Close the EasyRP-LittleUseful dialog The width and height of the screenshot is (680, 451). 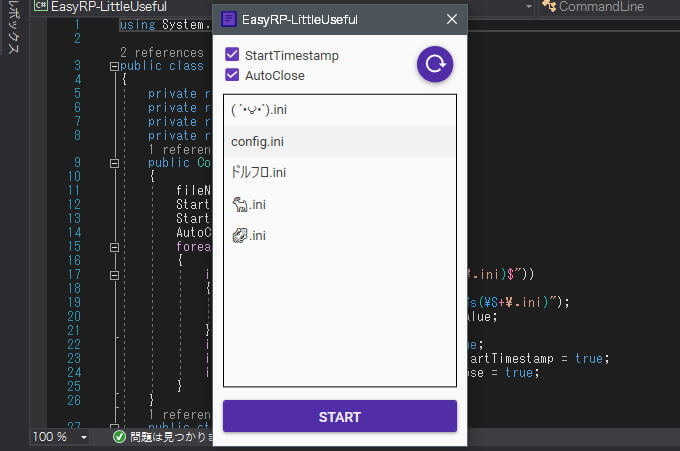click(x=451, y=19)
